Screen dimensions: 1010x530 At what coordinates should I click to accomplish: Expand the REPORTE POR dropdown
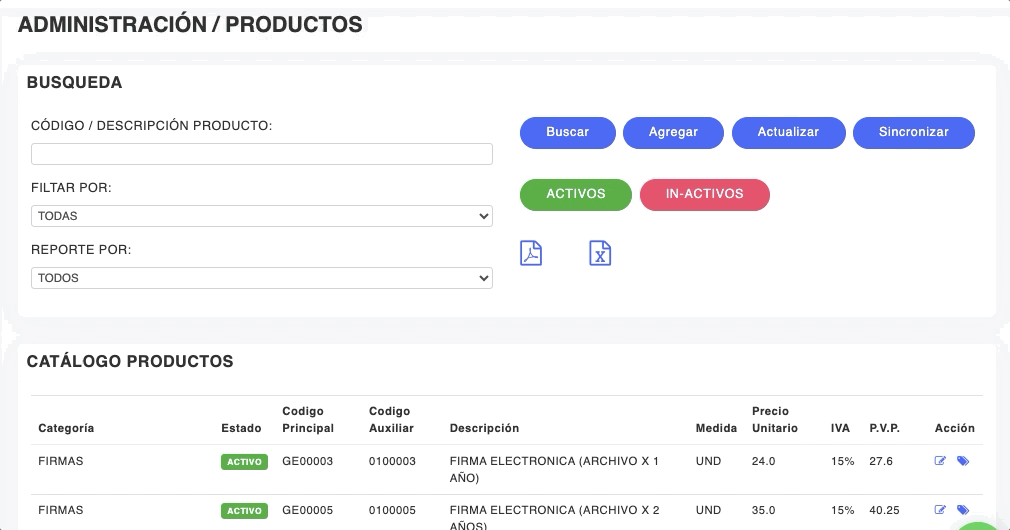tap(262, 278)
